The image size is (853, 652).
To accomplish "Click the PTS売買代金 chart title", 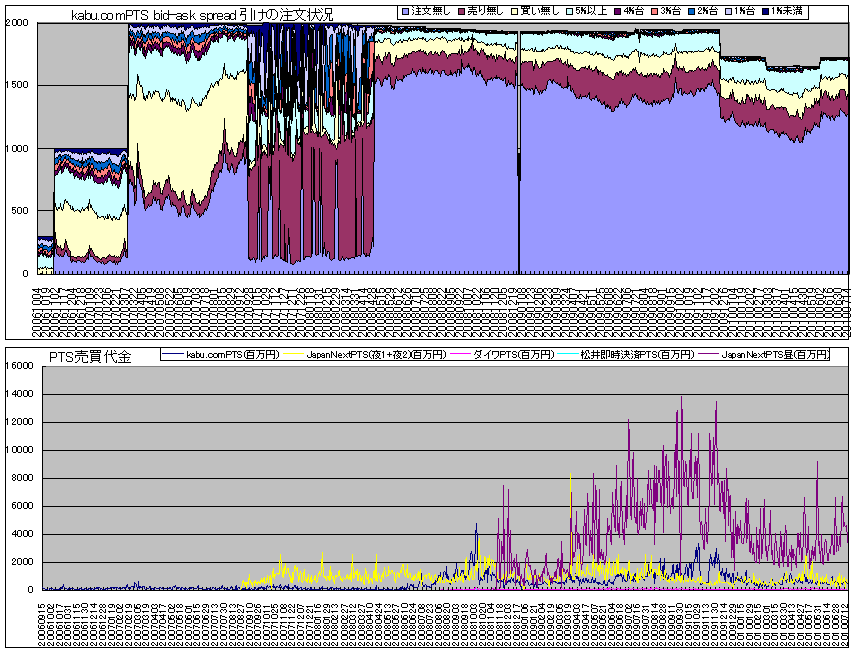I will pos(90,356).
